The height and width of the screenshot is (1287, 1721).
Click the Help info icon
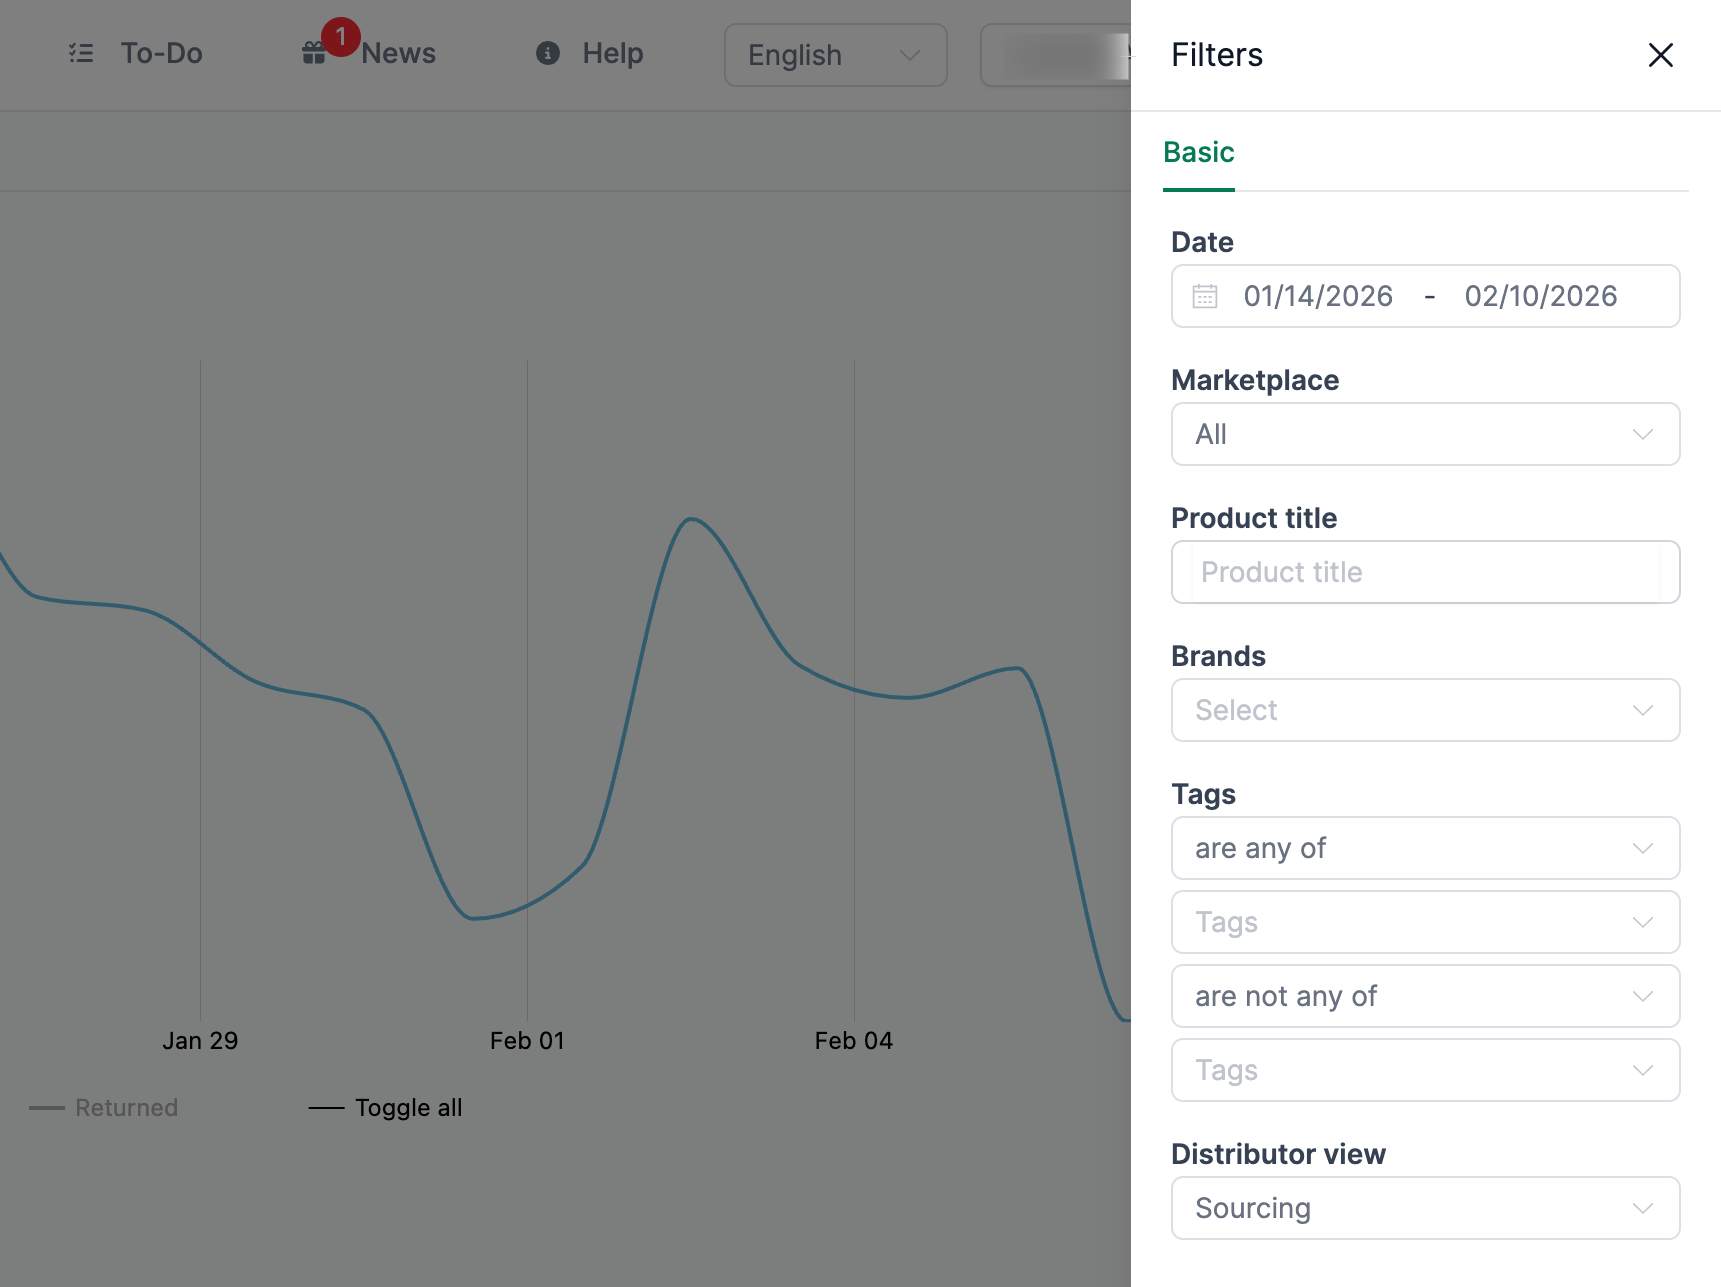pos(547,54)
